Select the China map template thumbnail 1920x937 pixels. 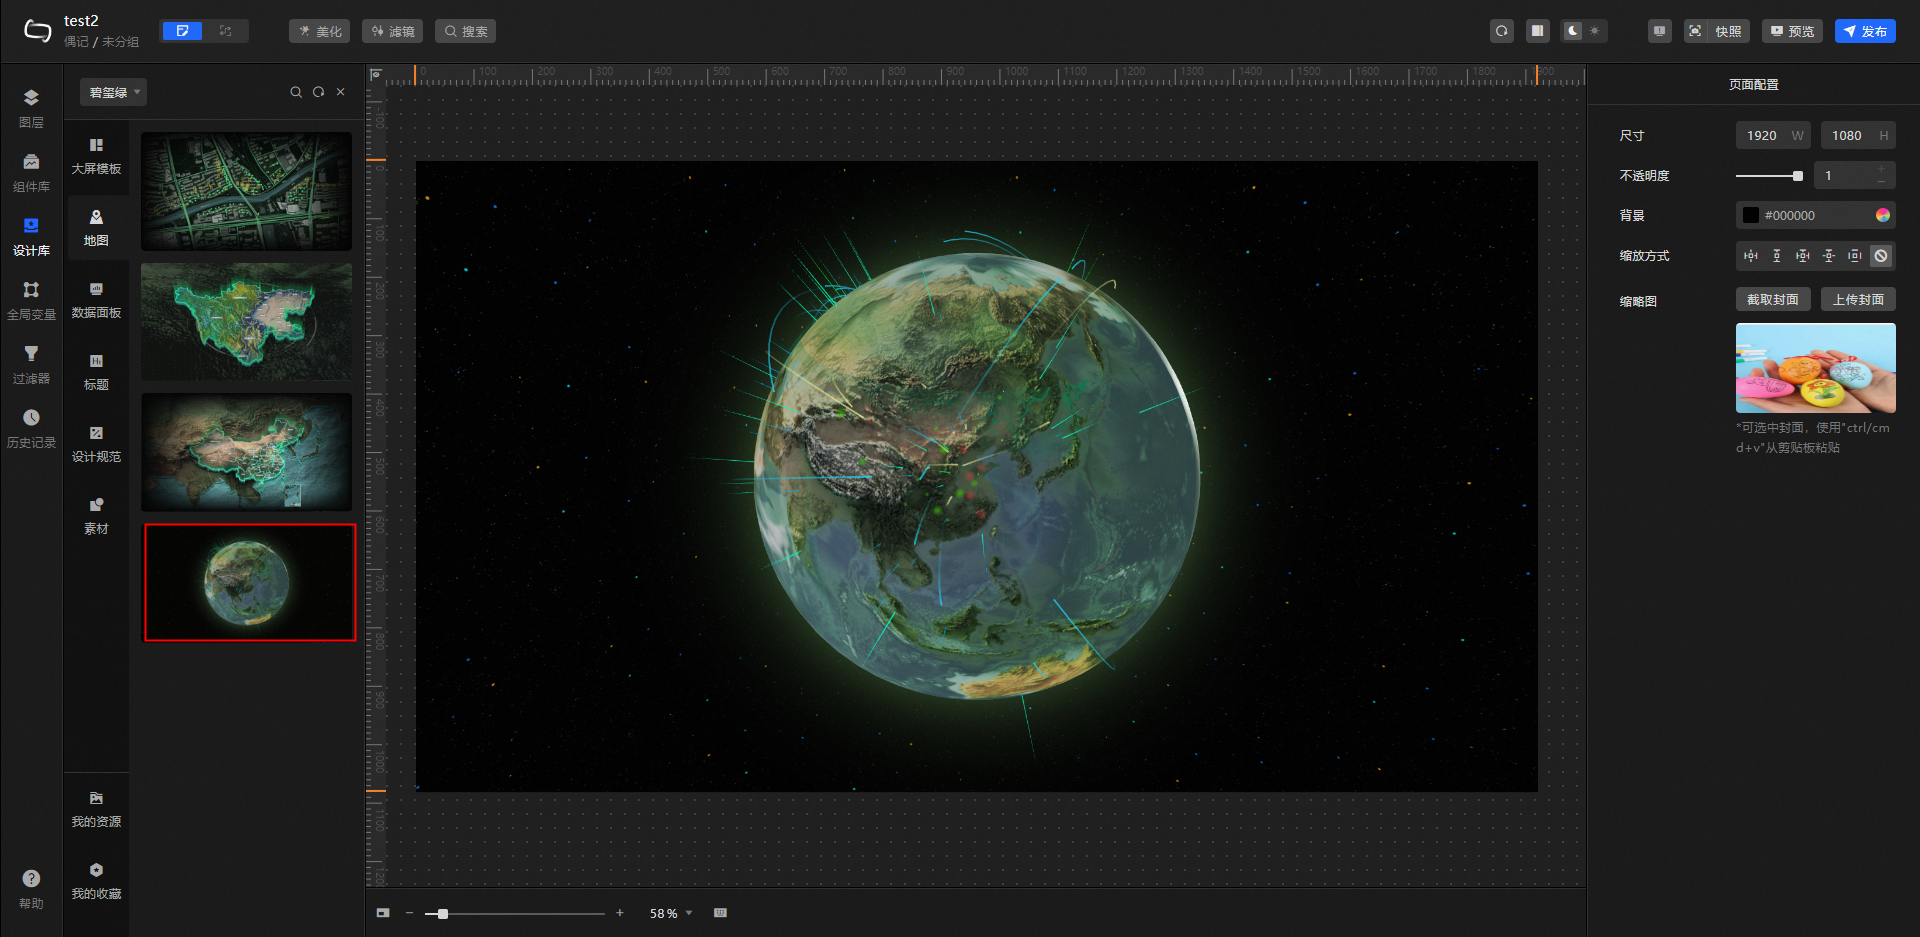pos(246,452)
